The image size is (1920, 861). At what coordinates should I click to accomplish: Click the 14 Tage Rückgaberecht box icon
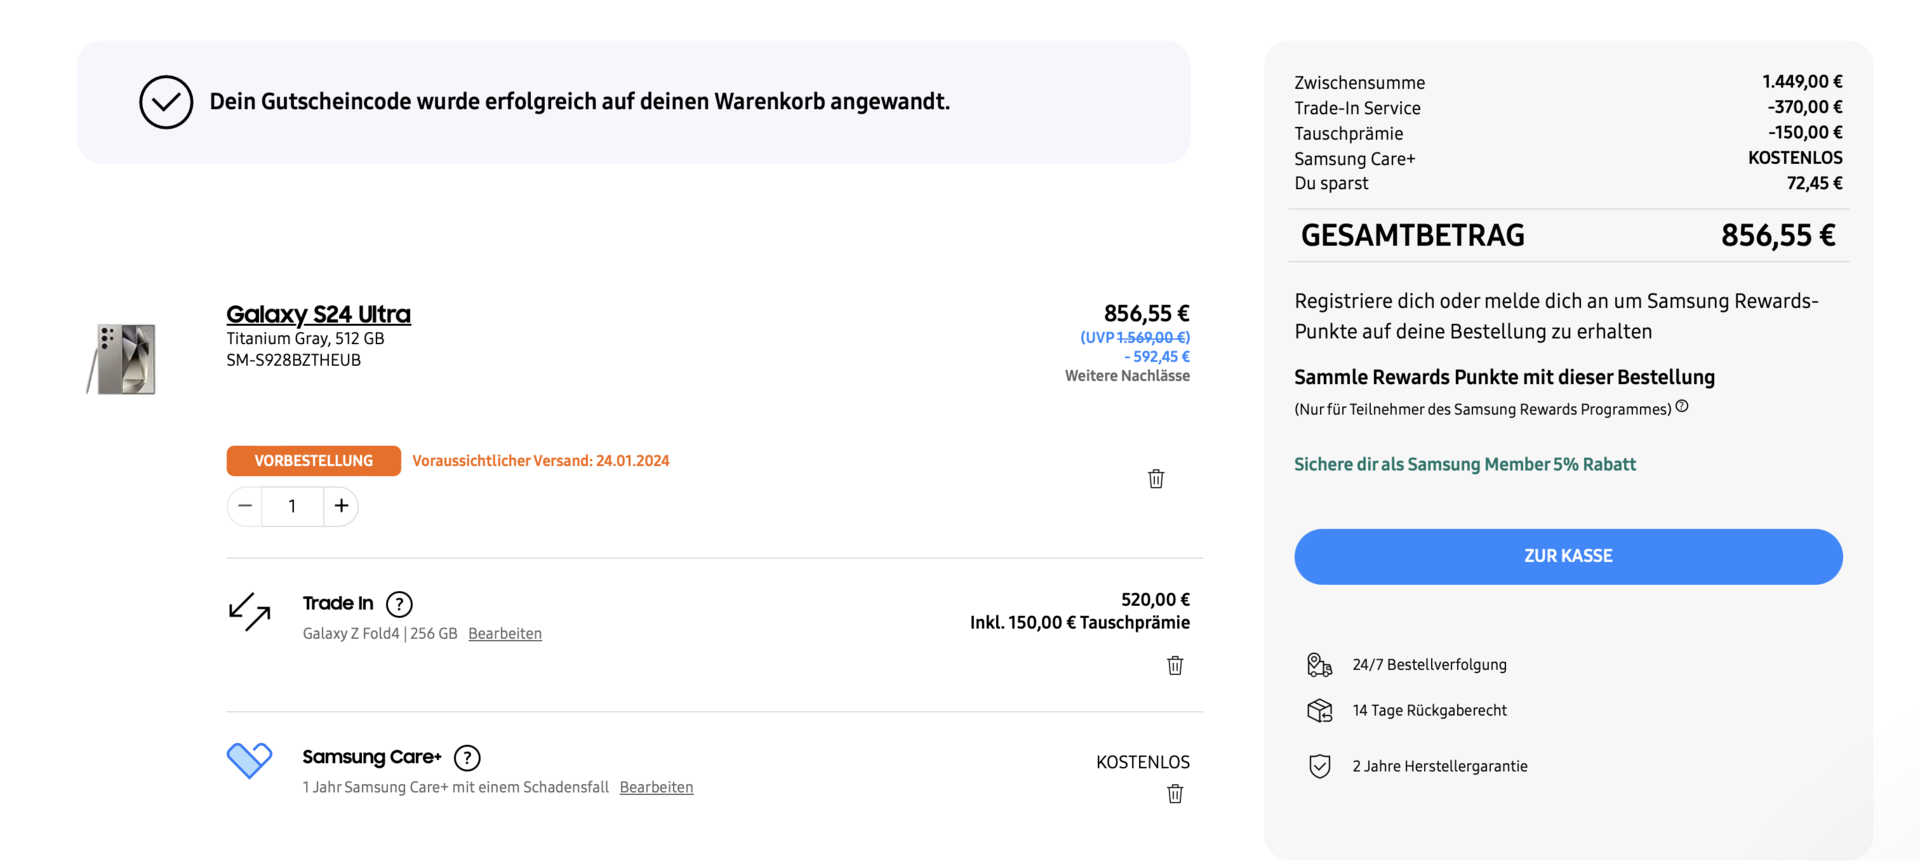click(x=1320, y=711)
